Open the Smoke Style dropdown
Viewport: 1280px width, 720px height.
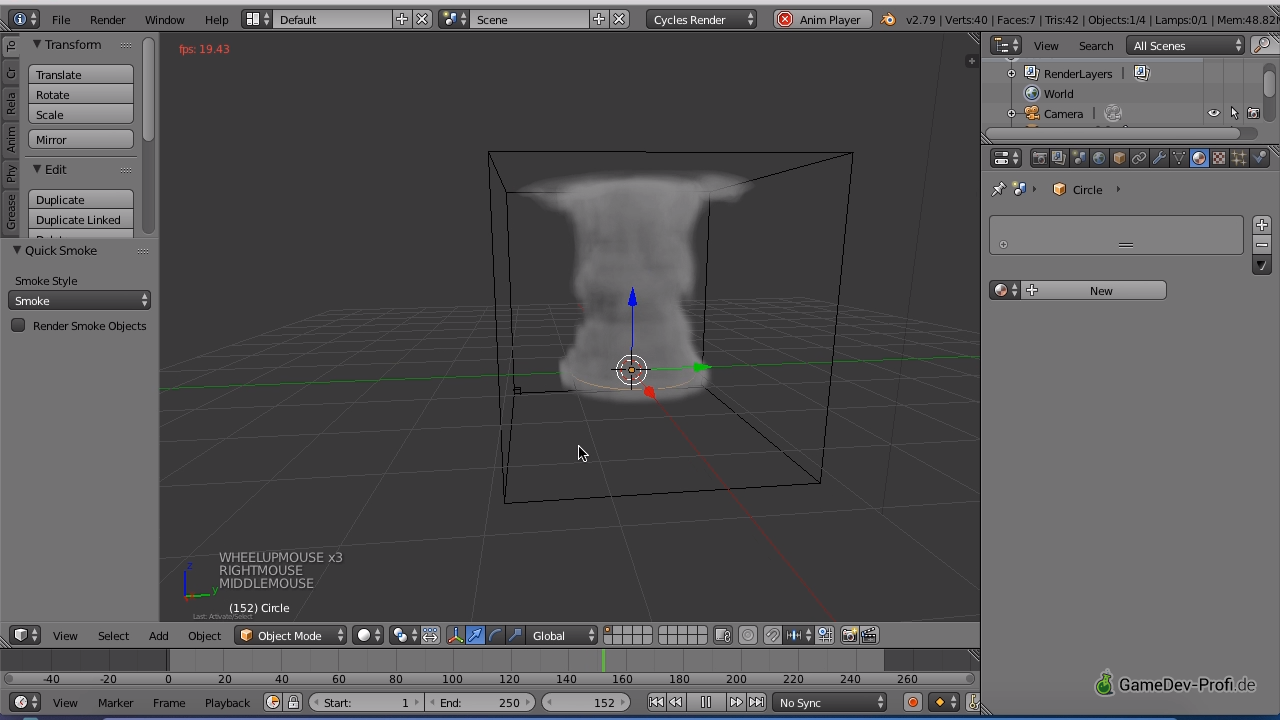pos(80,300)
